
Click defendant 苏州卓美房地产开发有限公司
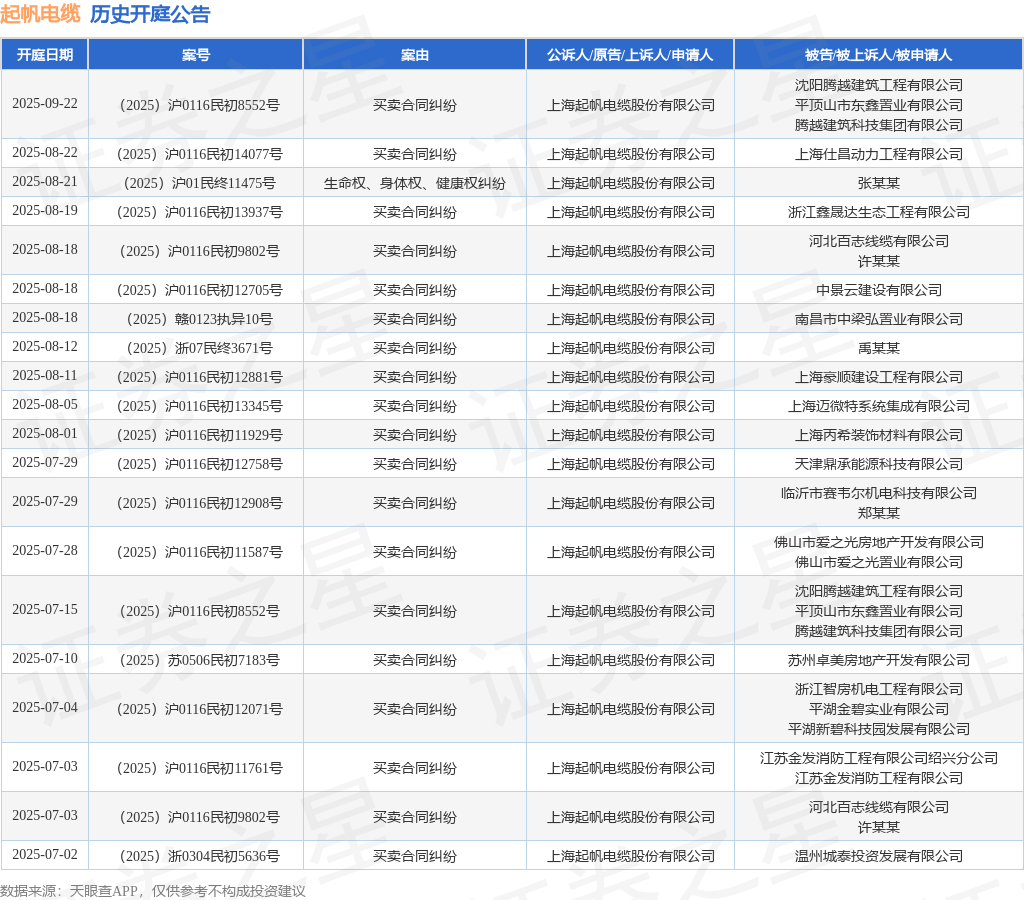point(878,660)
